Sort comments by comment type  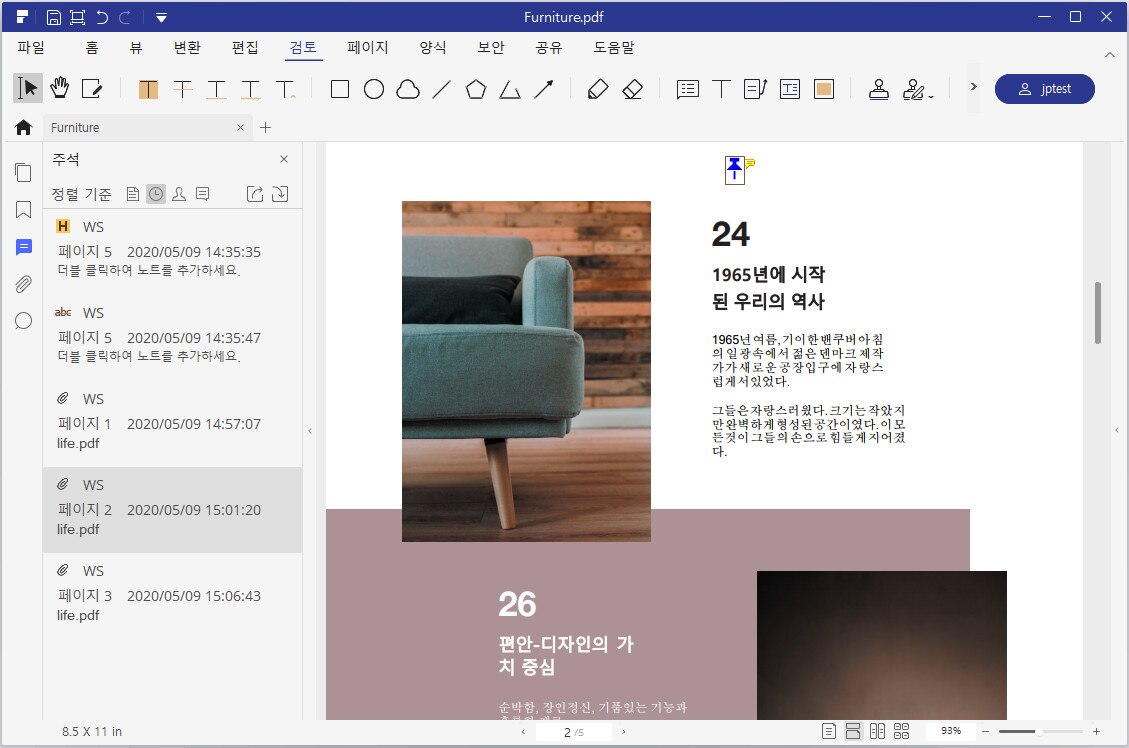click(x=203, y=194)
